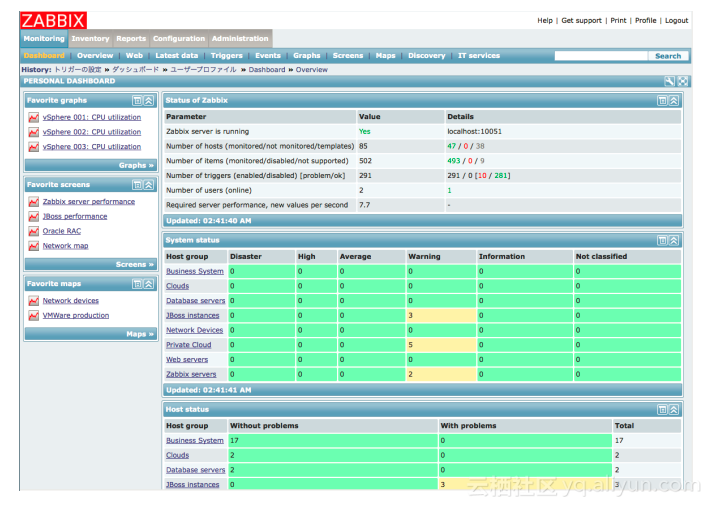Switch to the Reports tab
This screenshot has width=712, height=508.
[131, 39]
